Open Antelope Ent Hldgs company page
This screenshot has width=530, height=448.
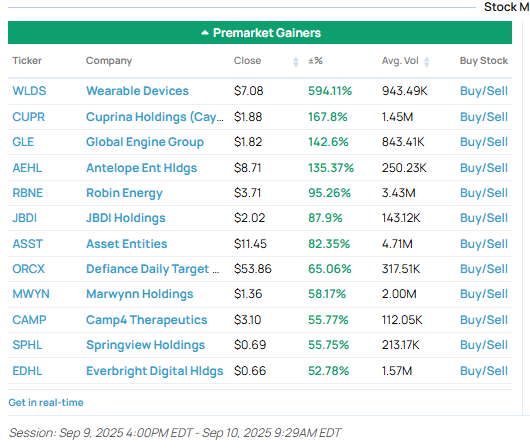(141, 168)
